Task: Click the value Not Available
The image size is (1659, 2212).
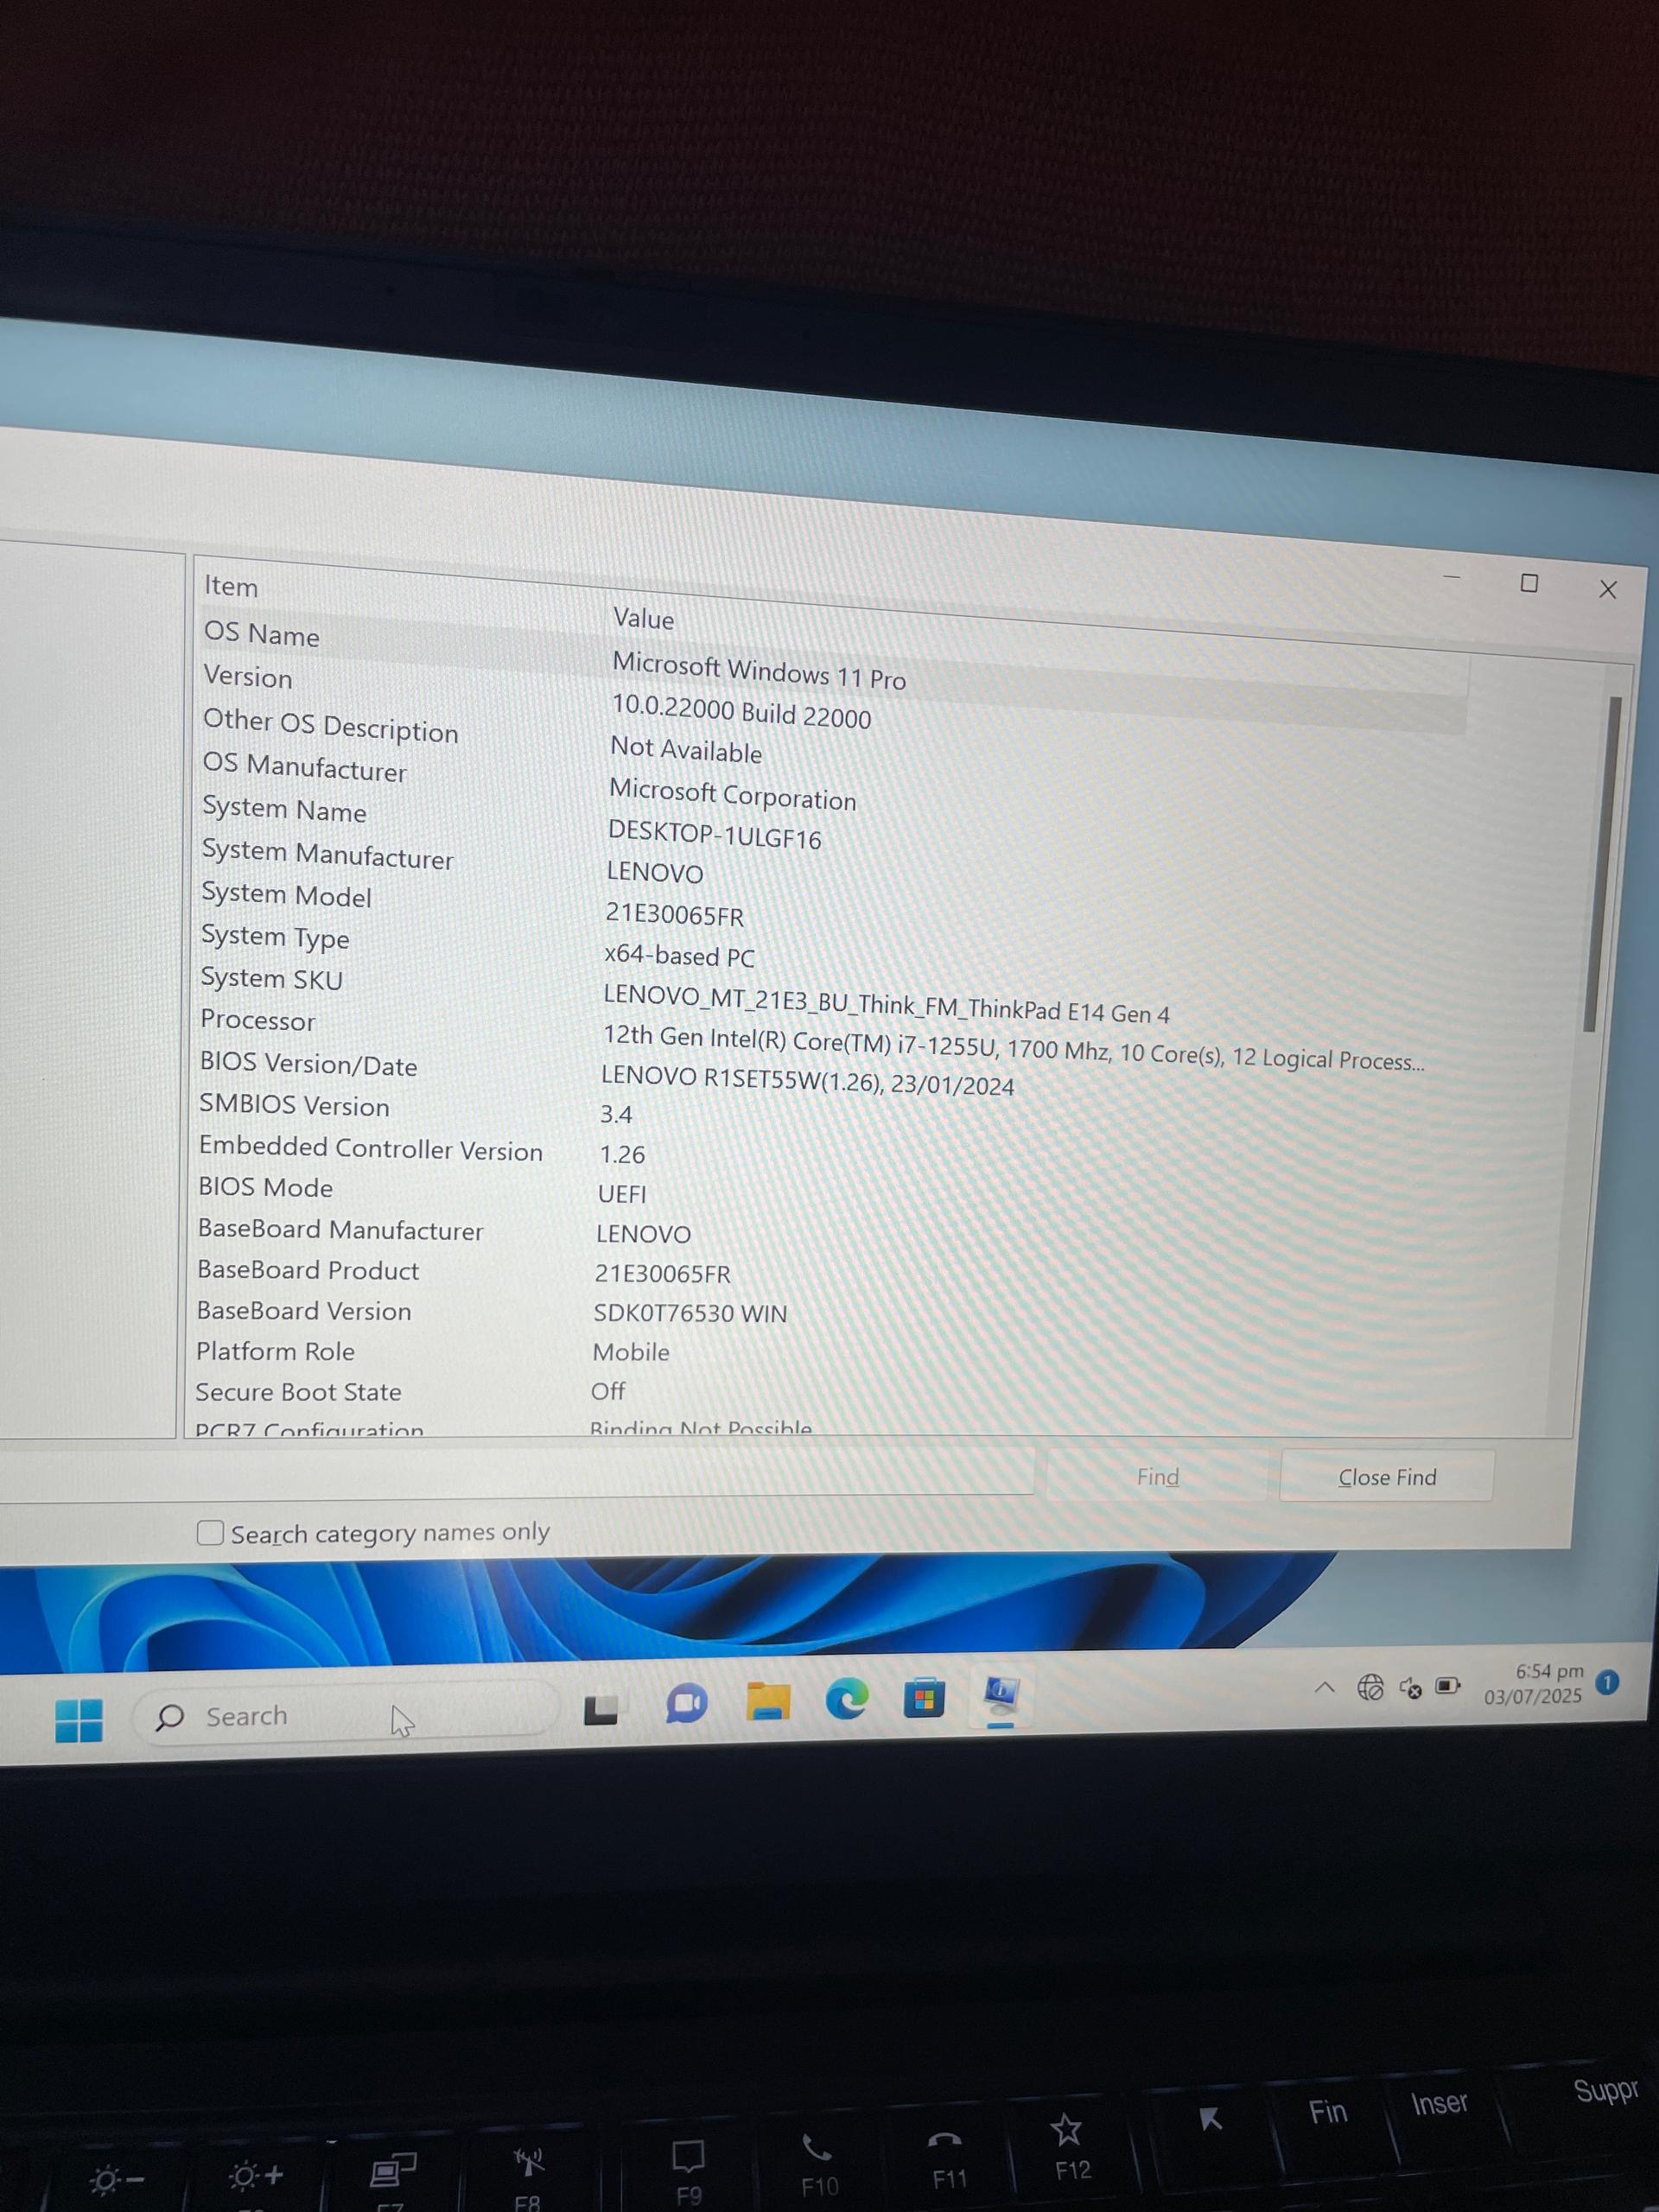Action: click(x=686, y=750)
